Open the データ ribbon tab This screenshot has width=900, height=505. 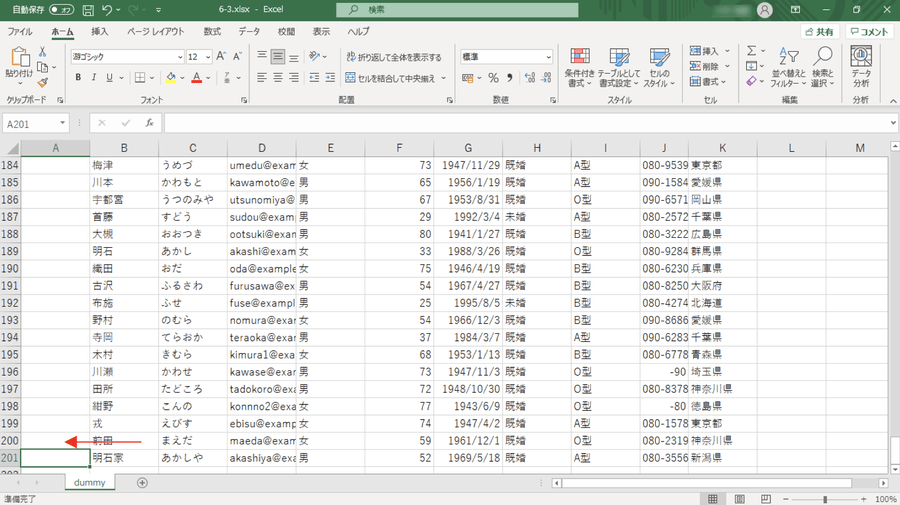click(x=249, y=32)
